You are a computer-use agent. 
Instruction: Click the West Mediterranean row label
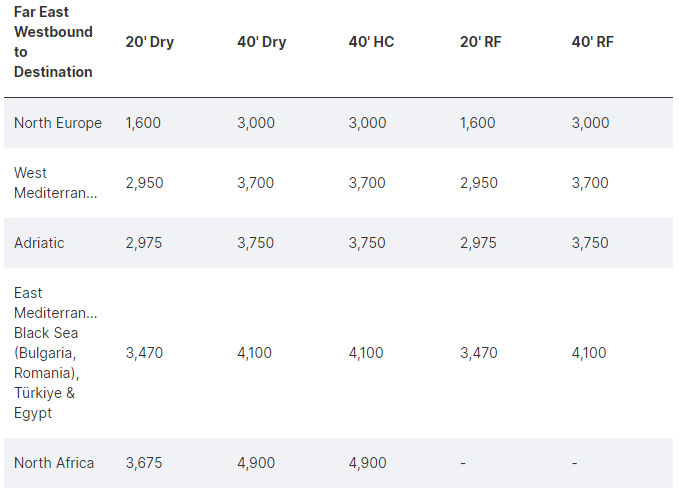[55, 183]
